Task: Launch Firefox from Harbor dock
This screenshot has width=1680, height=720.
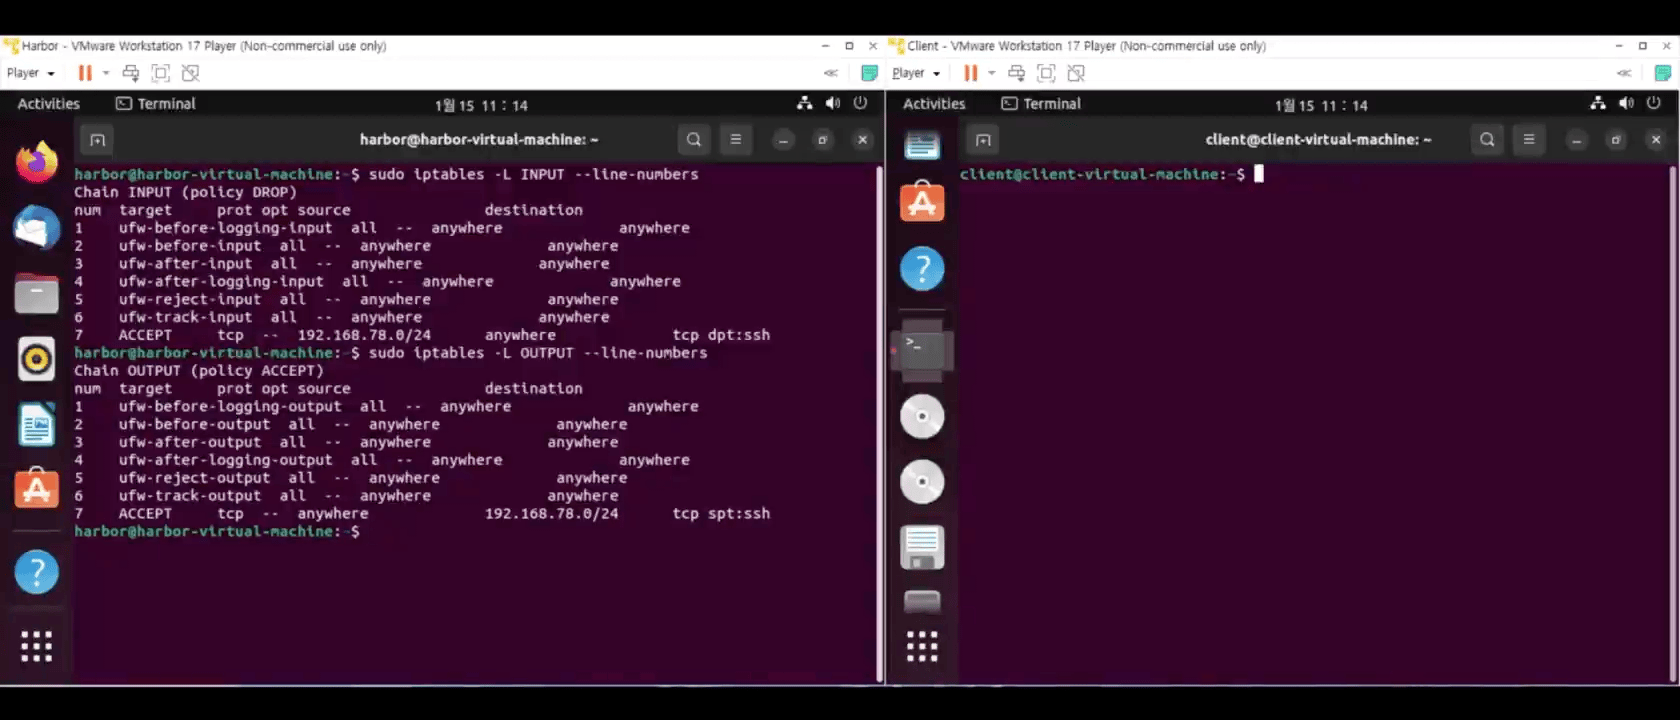Action: [37, 162]
